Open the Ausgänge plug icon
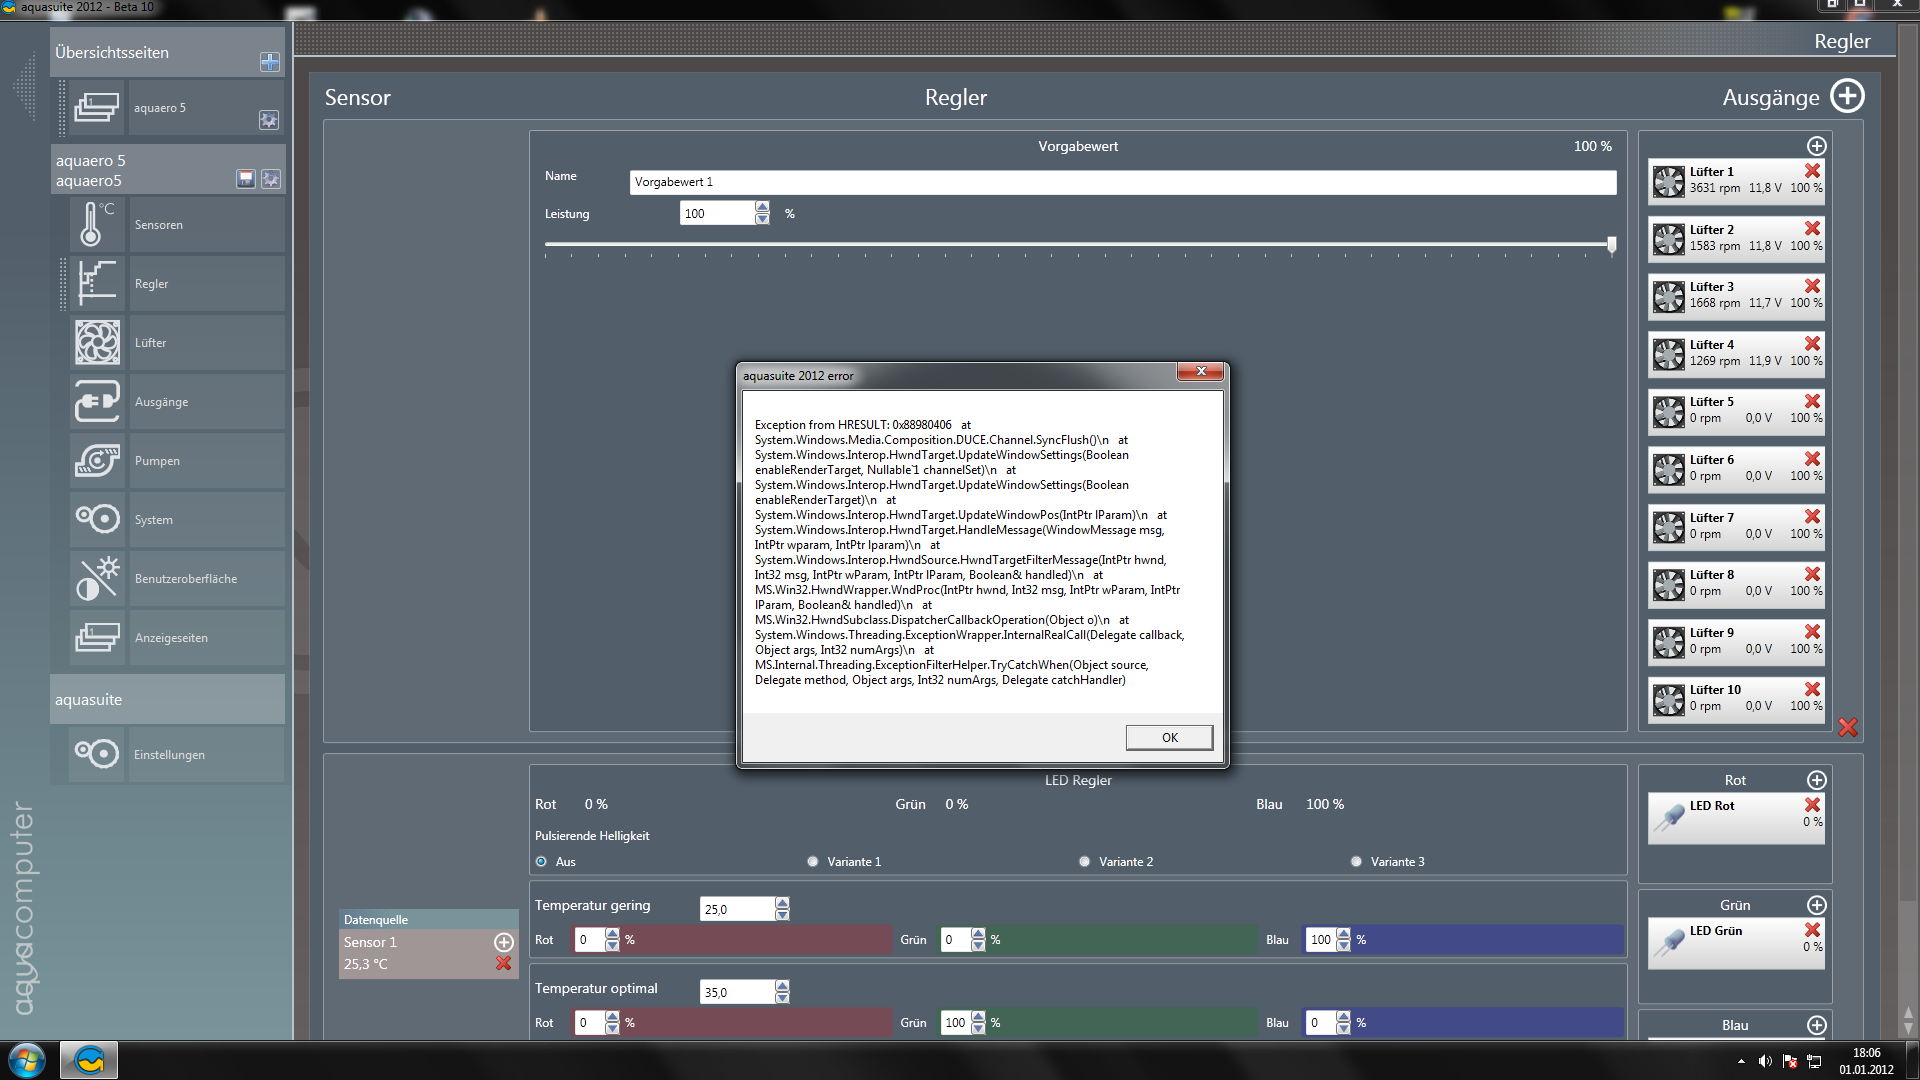 pos(96,402)
